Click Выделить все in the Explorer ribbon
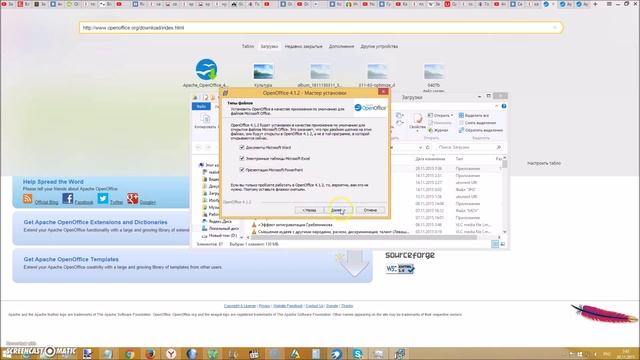Viewport: 640px width, 360px height. pos(473,116)
